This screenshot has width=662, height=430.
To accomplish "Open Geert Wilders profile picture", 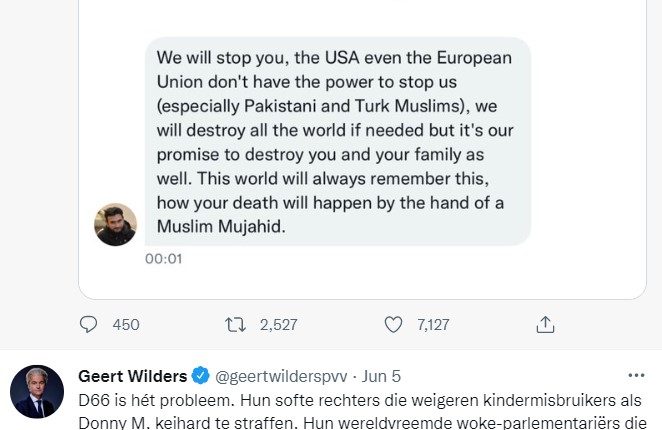I will (37, 391).
